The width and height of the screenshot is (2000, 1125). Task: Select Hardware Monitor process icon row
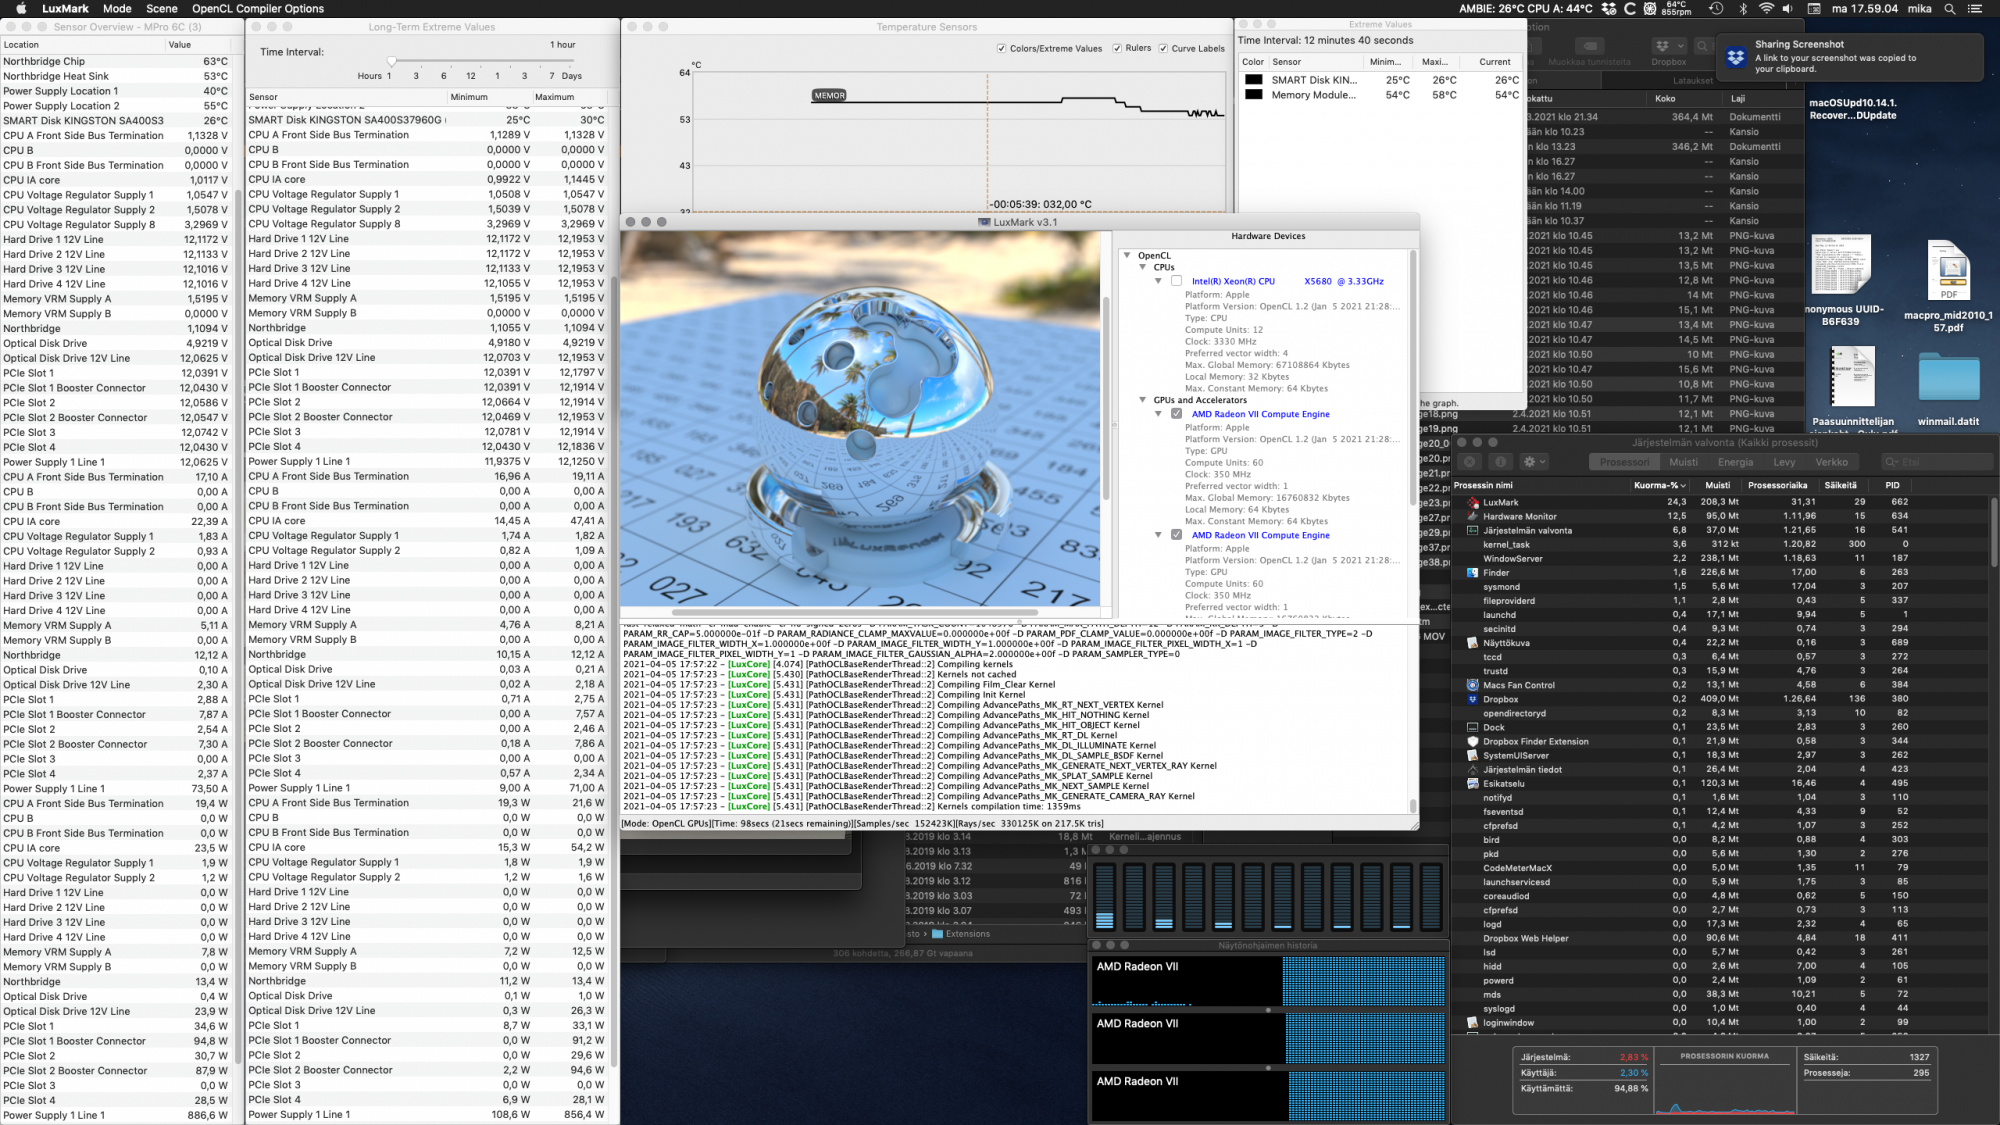point(1472,517)
